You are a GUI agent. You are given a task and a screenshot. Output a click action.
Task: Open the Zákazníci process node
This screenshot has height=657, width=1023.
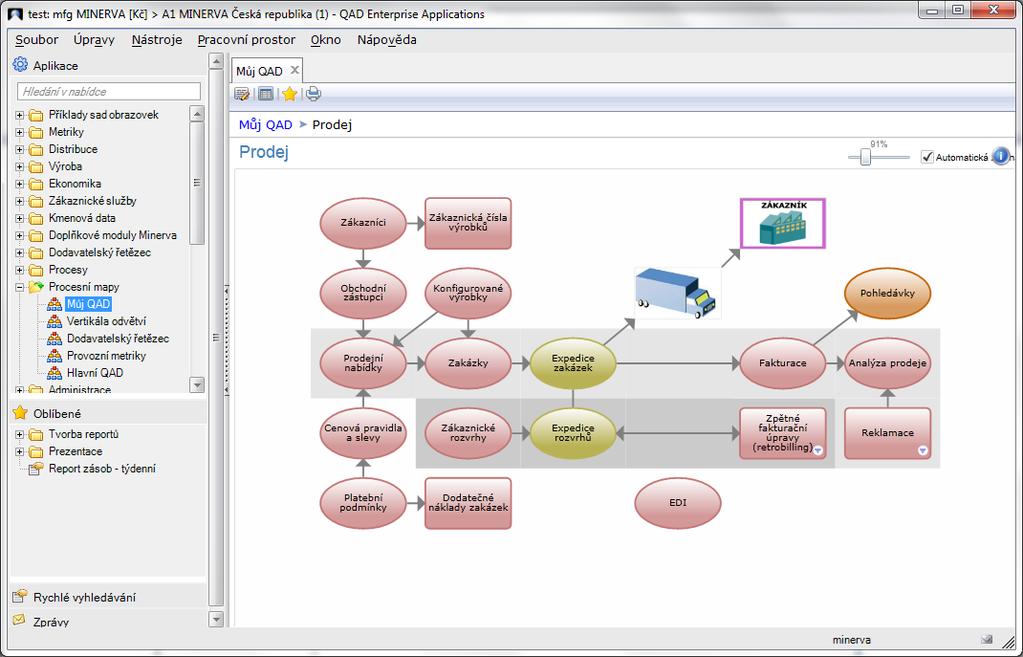[363, 223]
